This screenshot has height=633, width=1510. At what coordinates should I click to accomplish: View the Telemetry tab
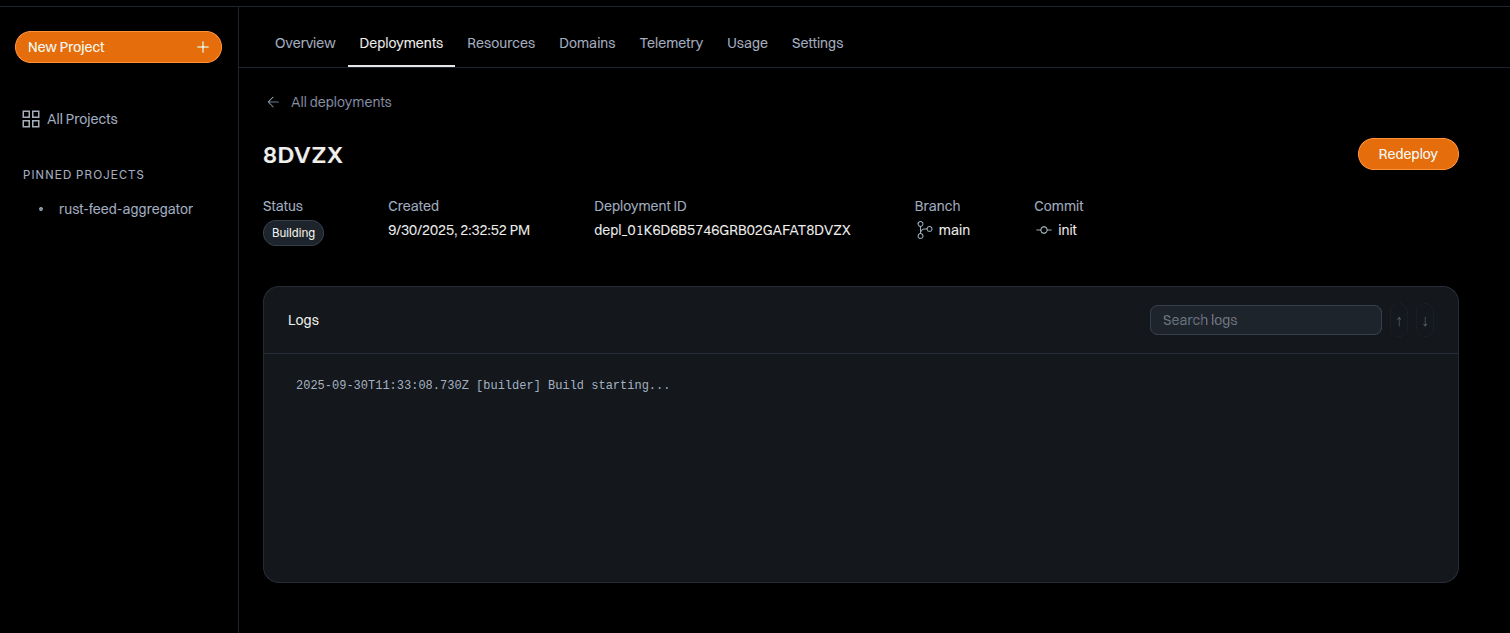[671, 43]
